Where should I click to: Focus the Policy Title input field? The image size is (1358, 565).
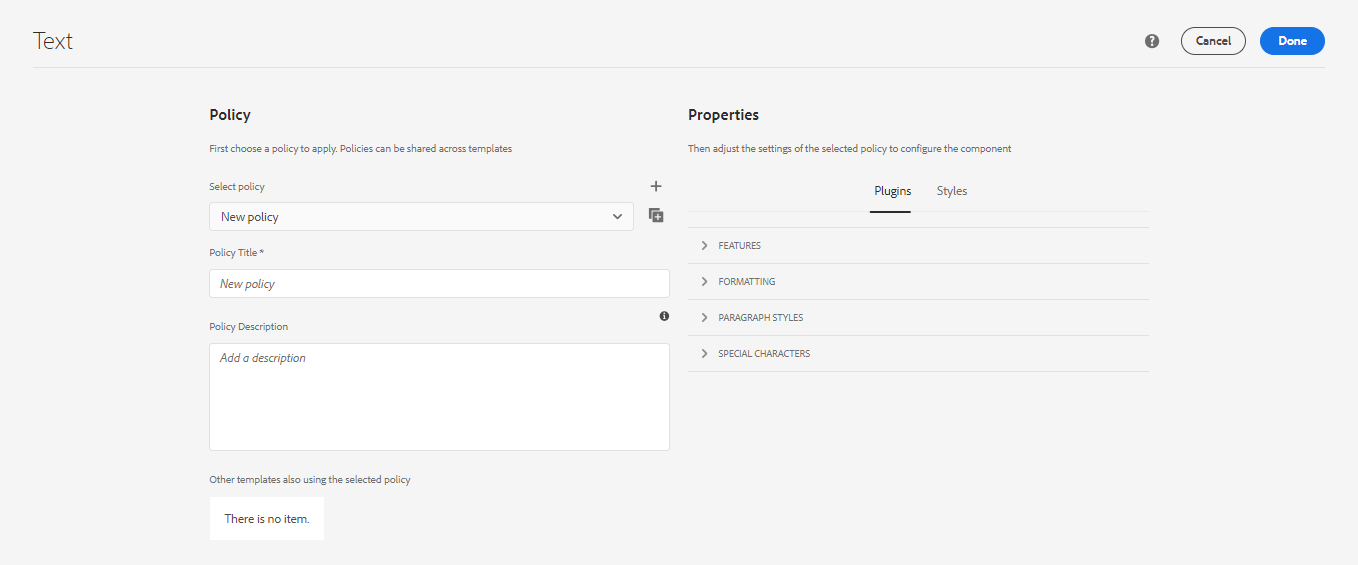[x=439, y=284]
